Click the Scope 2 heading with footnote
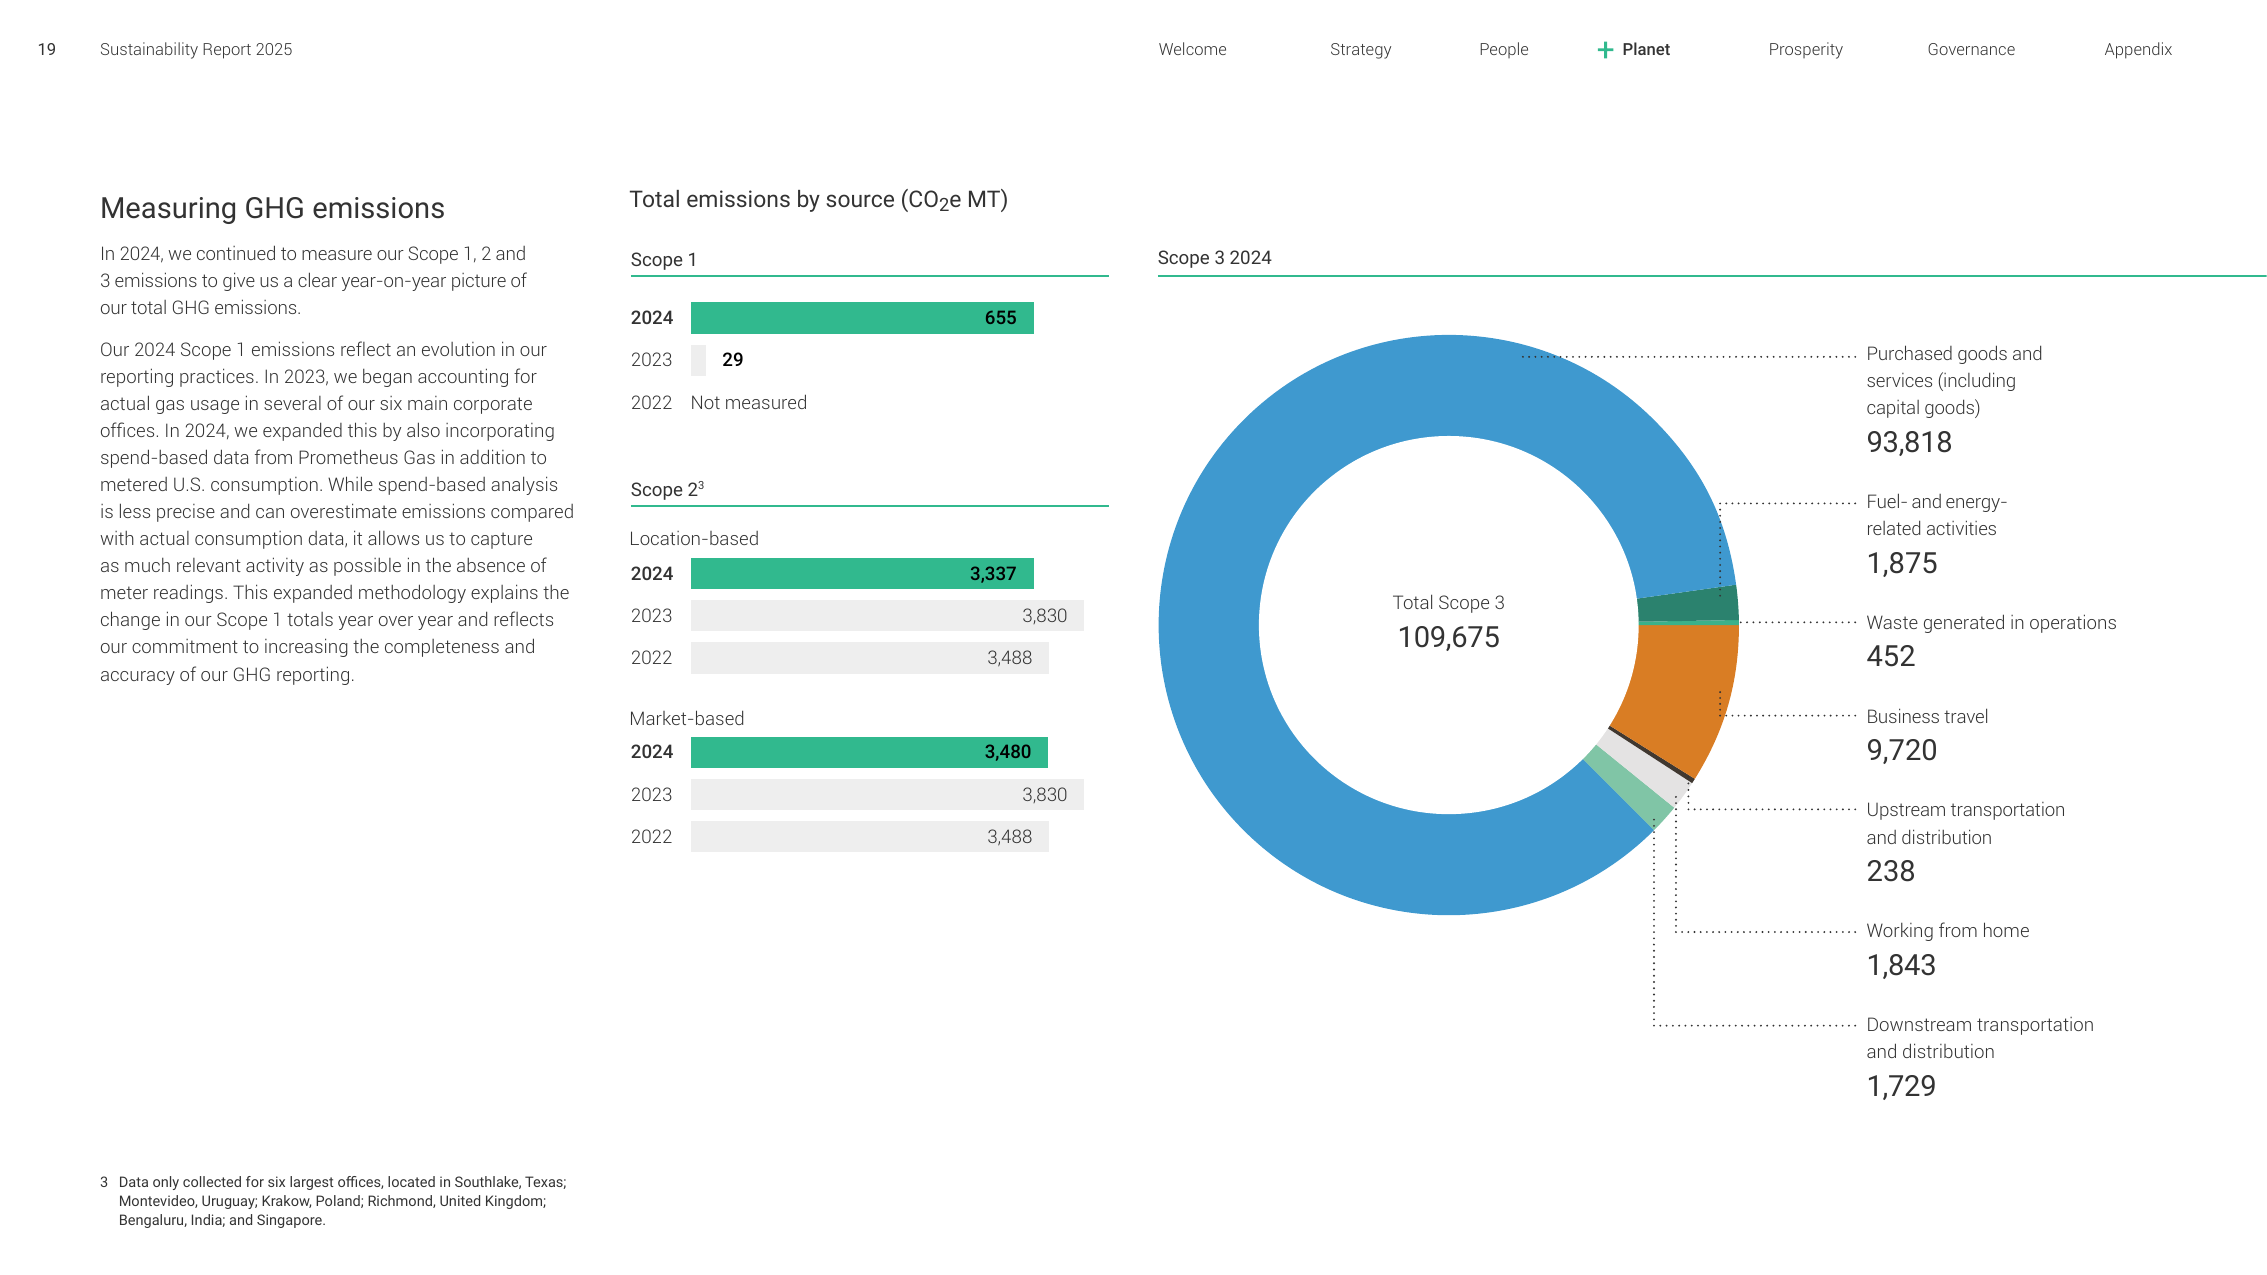The height and width of the screenshot is (1275, 2267). (667, 490)
